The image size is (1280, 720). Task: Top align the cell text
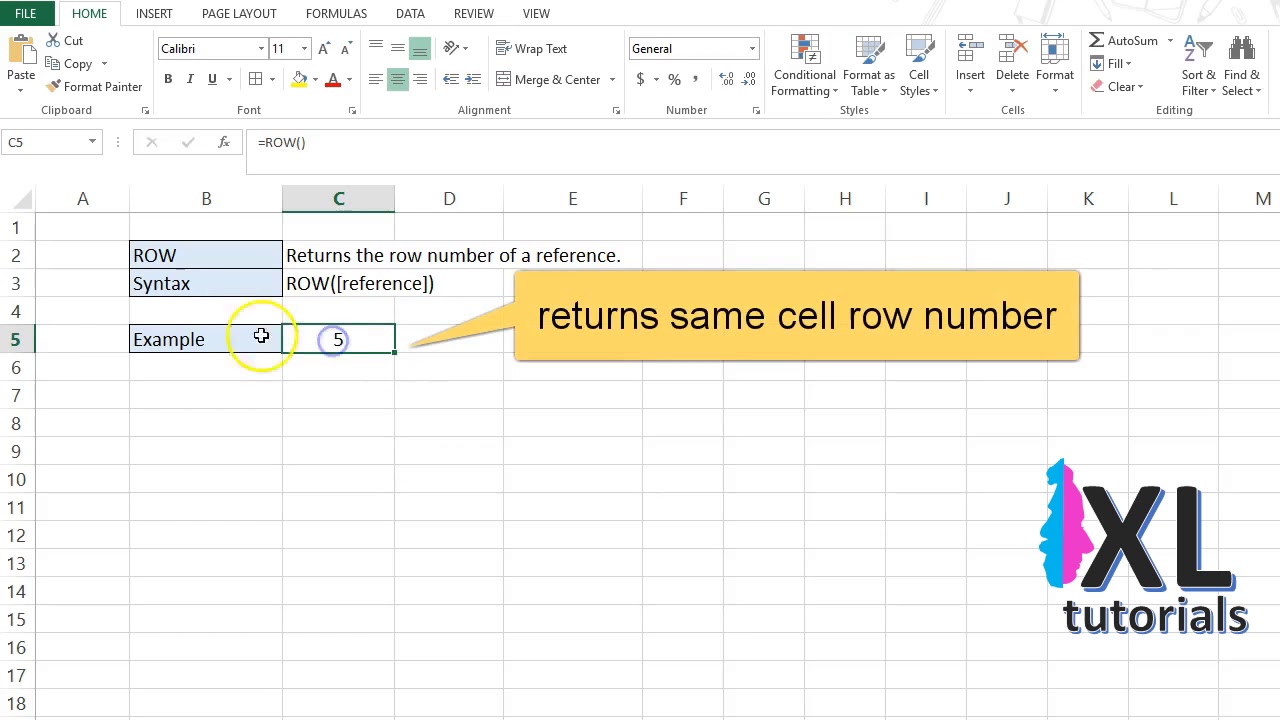[x=376, y=48]
